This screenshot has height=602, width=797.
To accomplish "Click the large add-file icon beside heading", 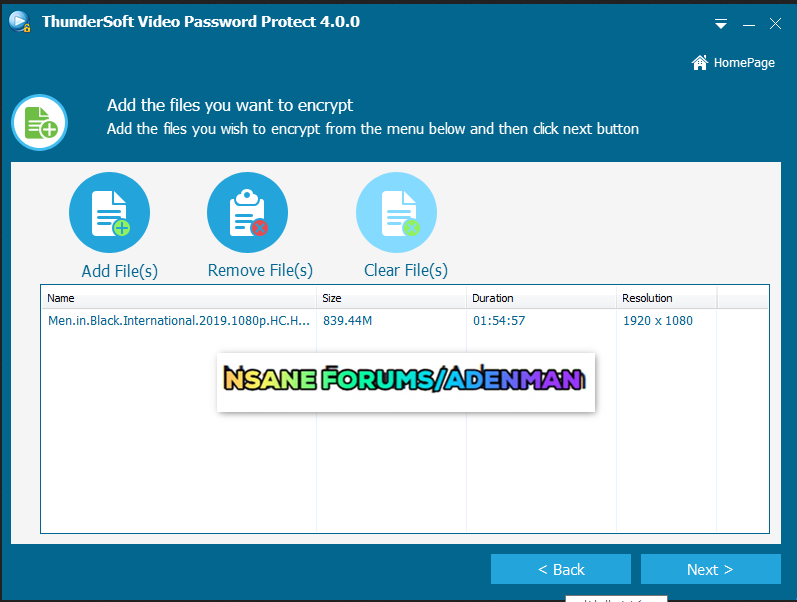I will (40, 123).
